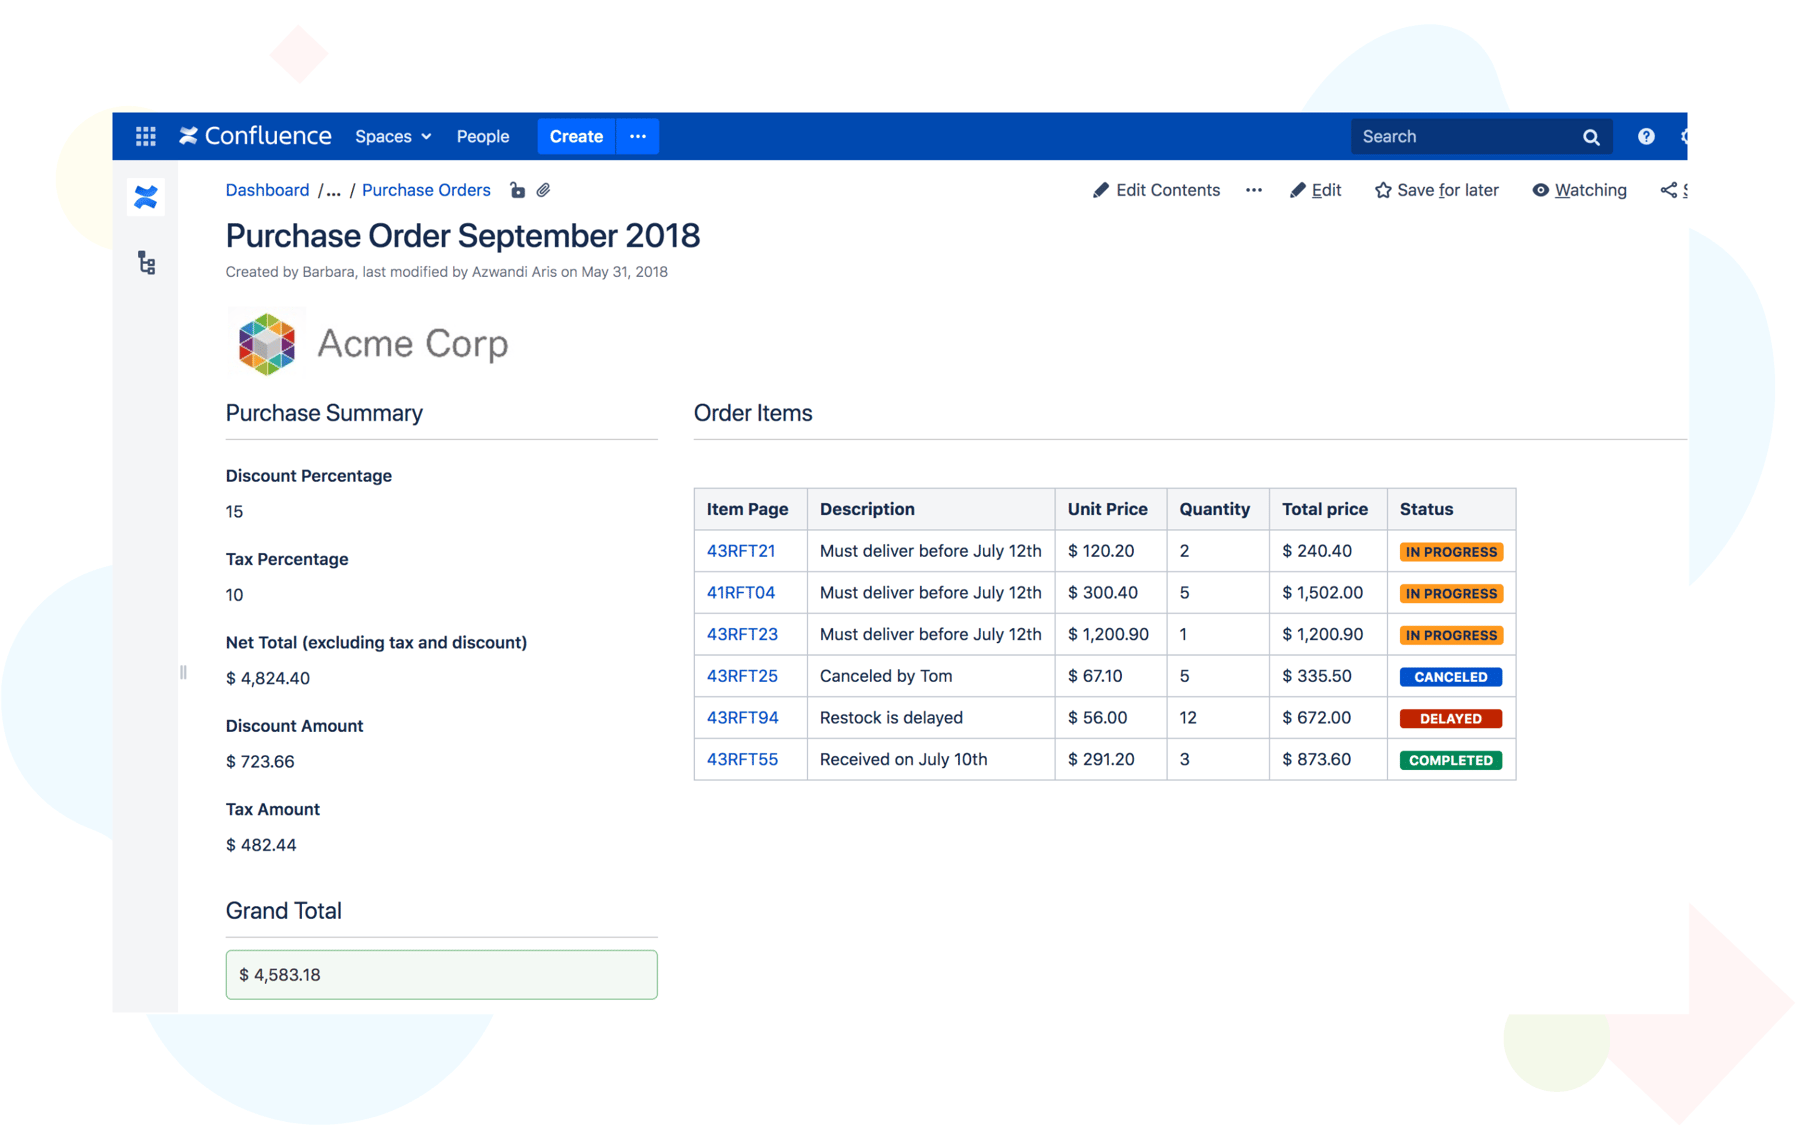The image size is (1800, 1125).
Task: Expand the Spaces dropdown
Action: tap(393, 136)
